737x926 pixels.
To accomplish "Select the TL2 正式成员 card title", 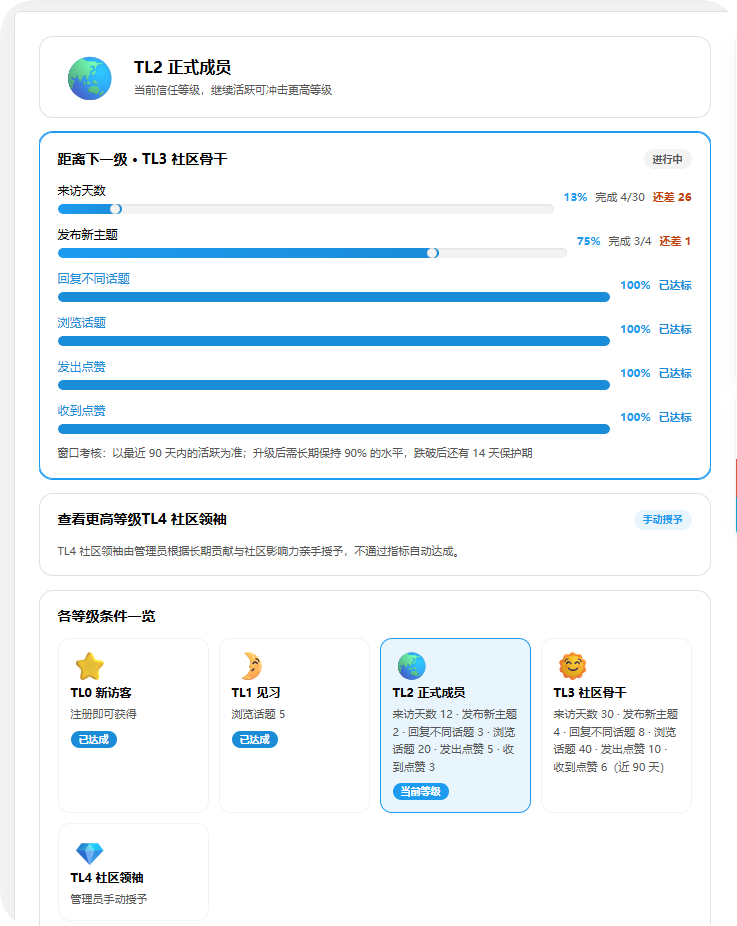I will 429,693.
